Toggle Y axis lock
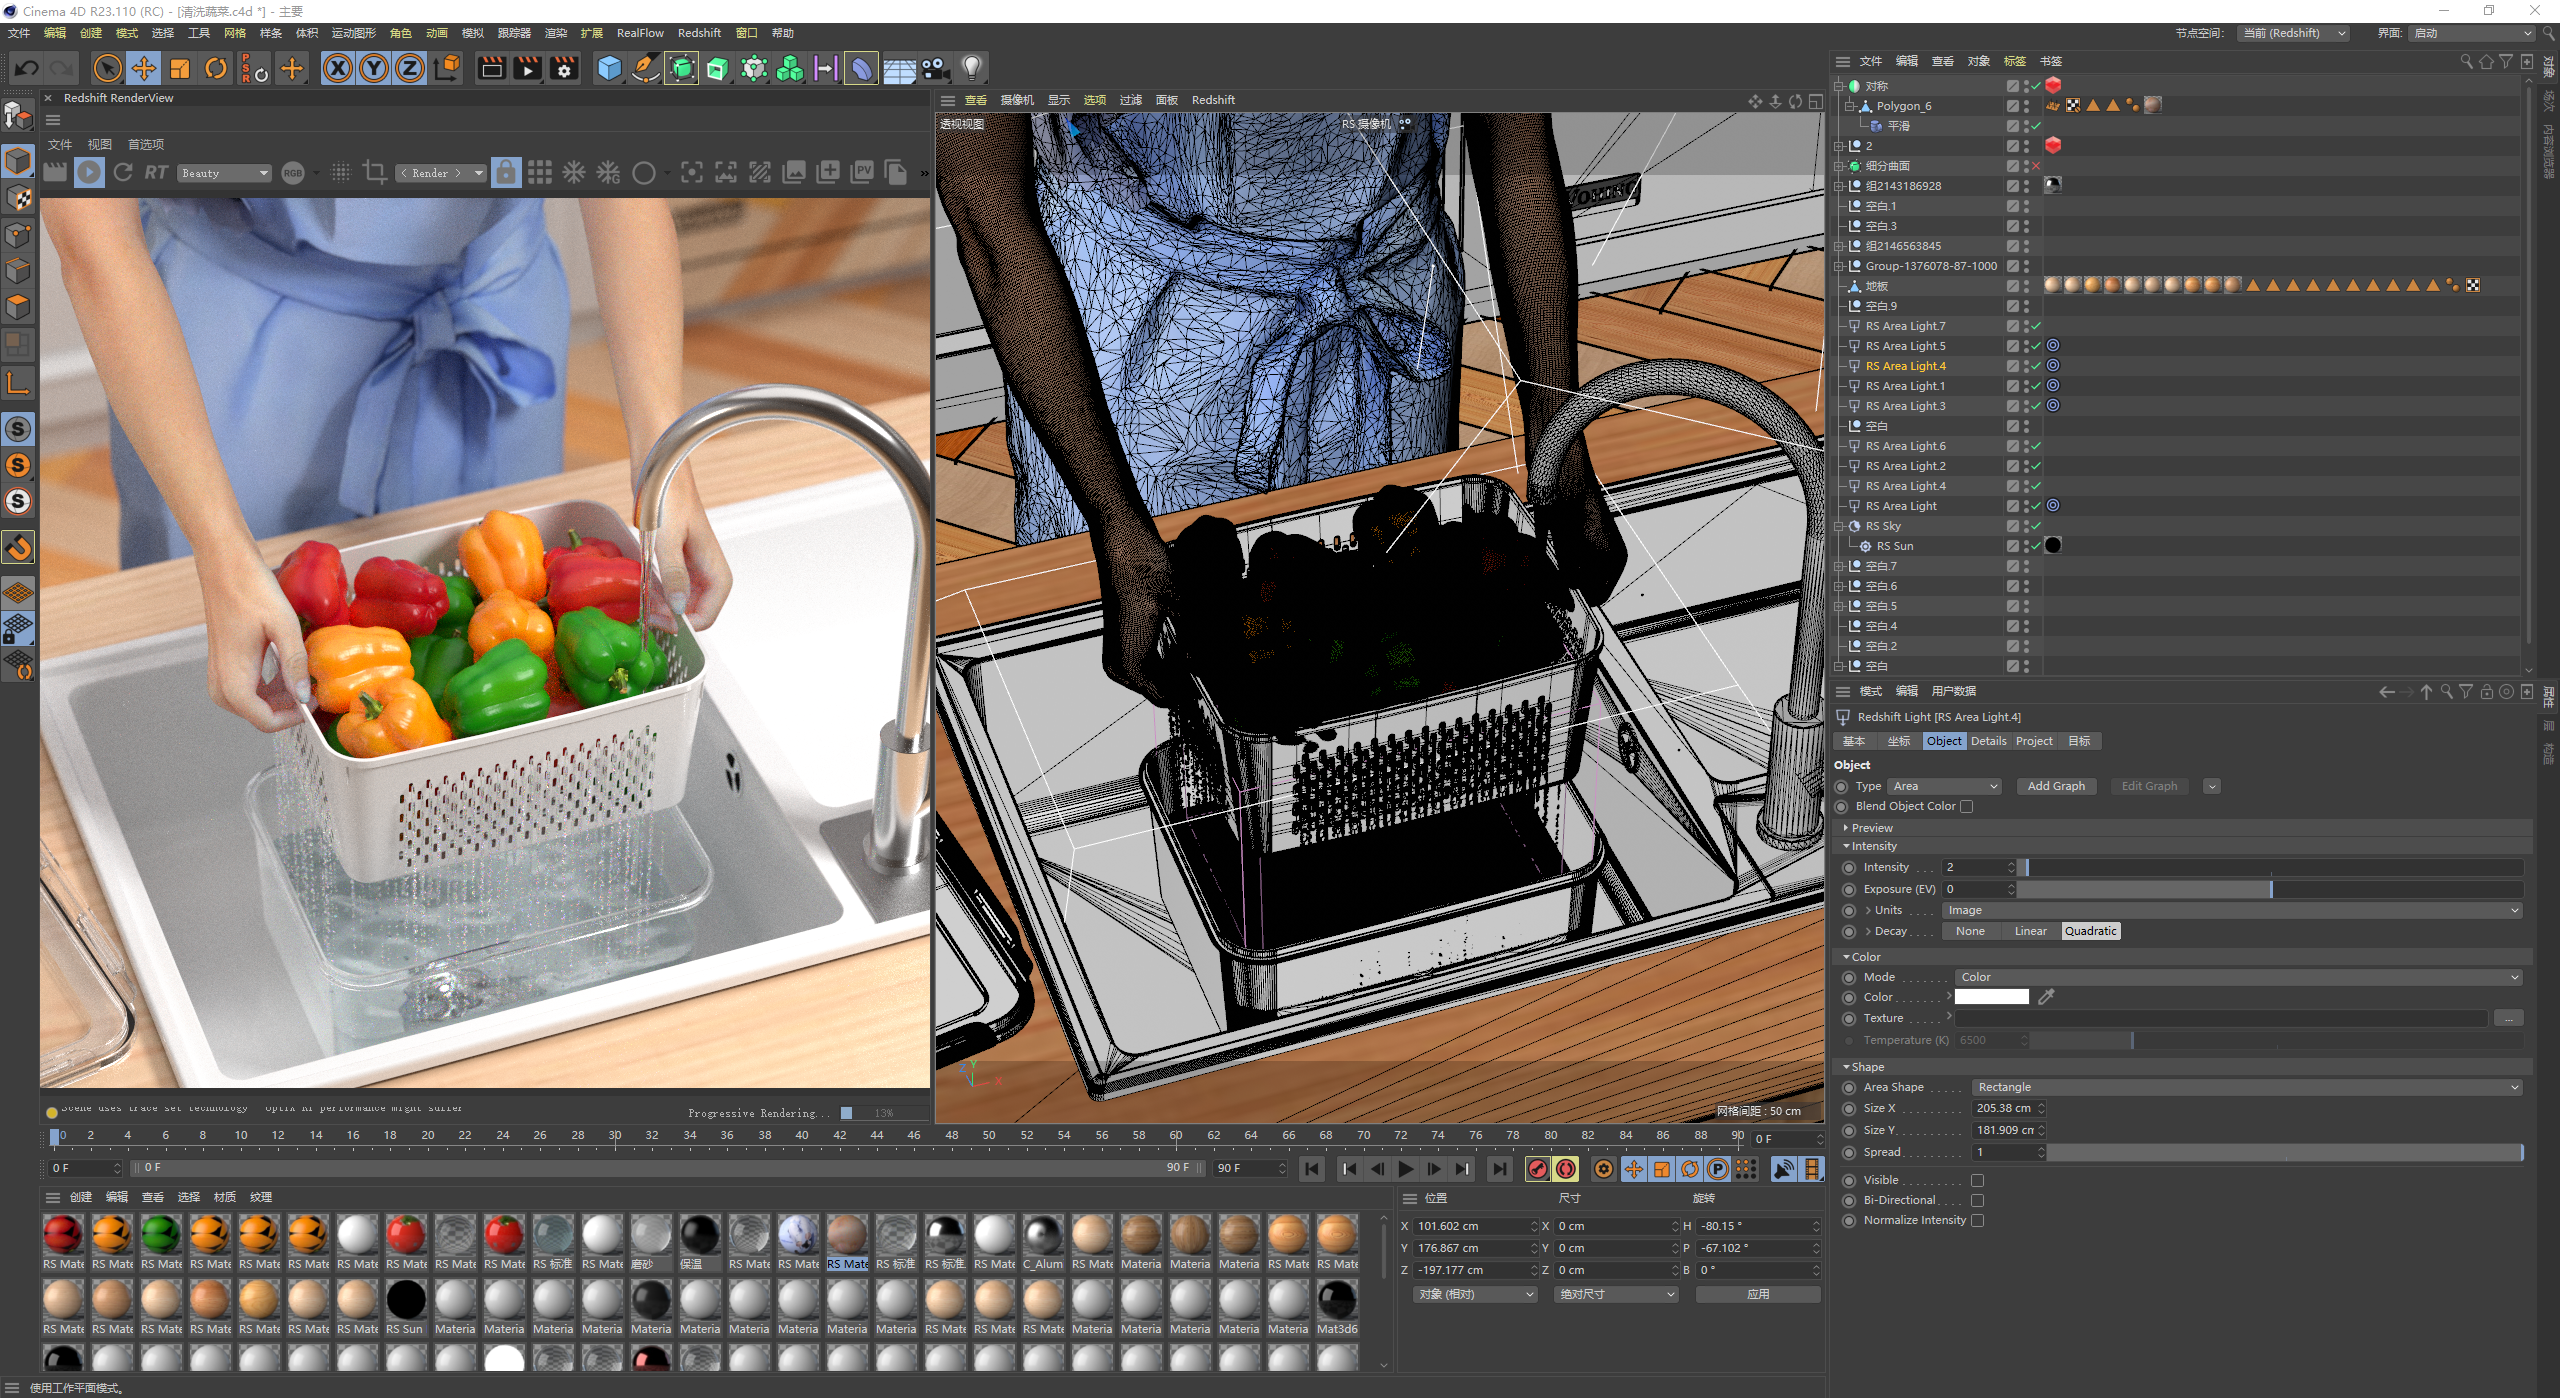 [x=374, y=68]
